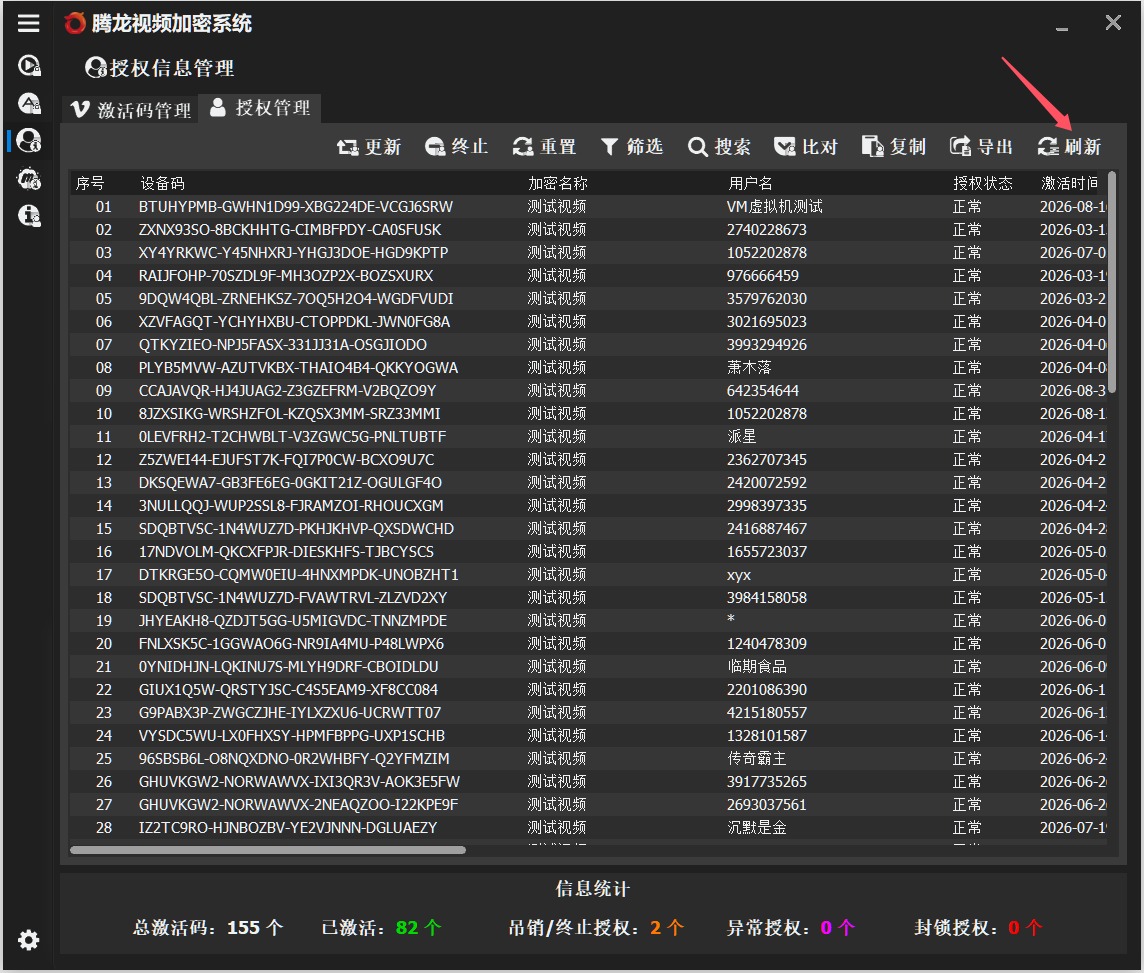Select the user name 临期食品
Screen dimensions: 1144x973
coord(757,667)
